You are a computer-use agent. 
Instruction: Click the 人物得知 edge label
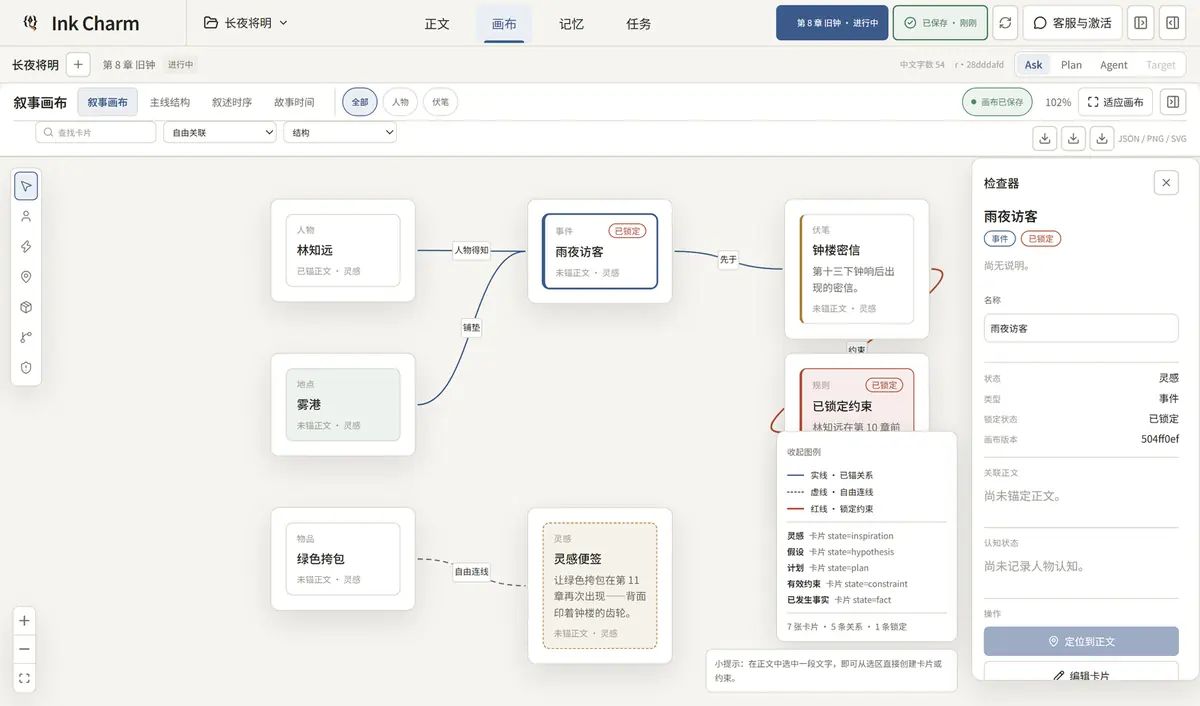tap(471, 250)
